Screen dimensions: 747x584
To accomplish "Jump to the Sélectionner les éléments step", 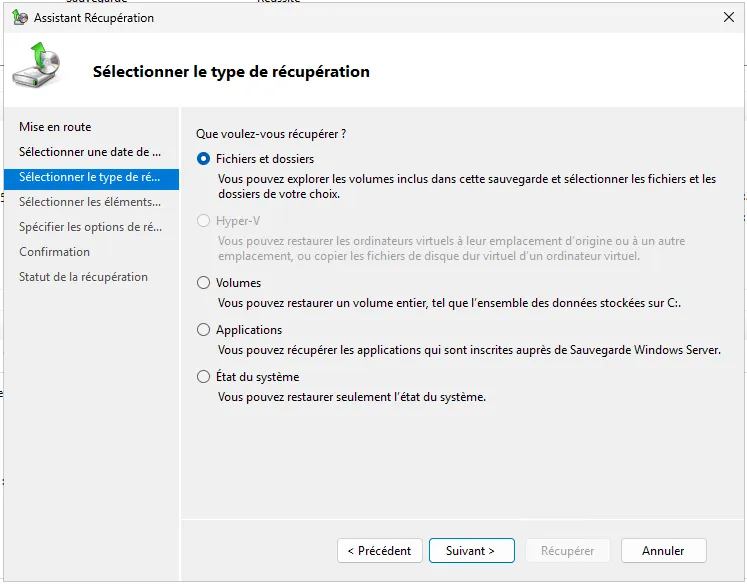I will [90, 202].
